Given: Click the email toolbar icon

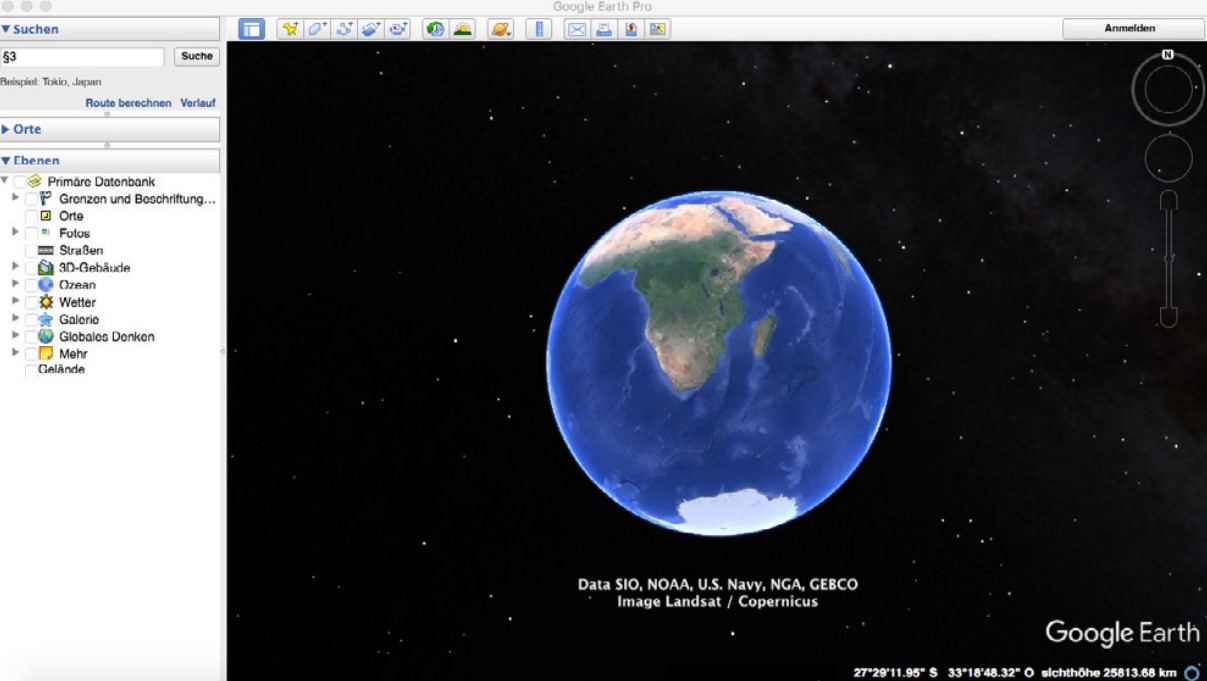Looking at the screenshot, I should coord(577,29).
